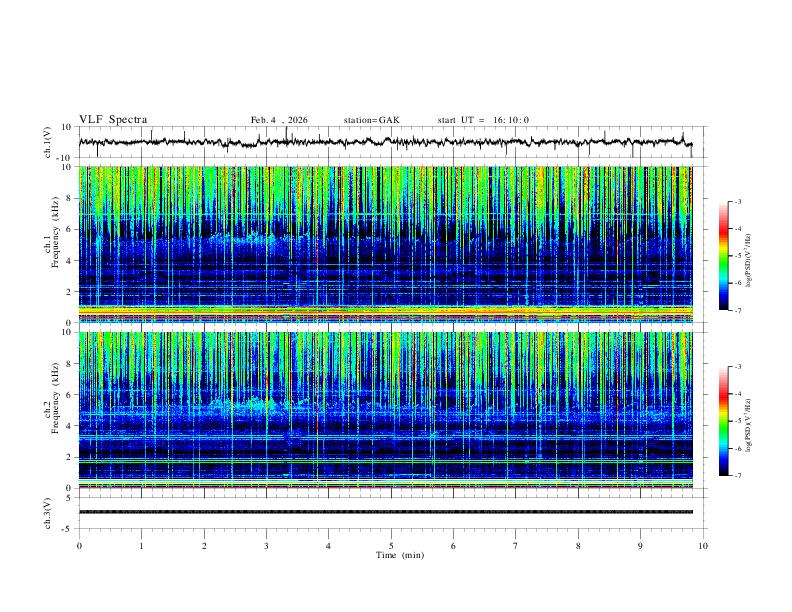This screenshot has width=792, height=612.
Task: Click tick label "10" on the Time axis
Action: 703,546
